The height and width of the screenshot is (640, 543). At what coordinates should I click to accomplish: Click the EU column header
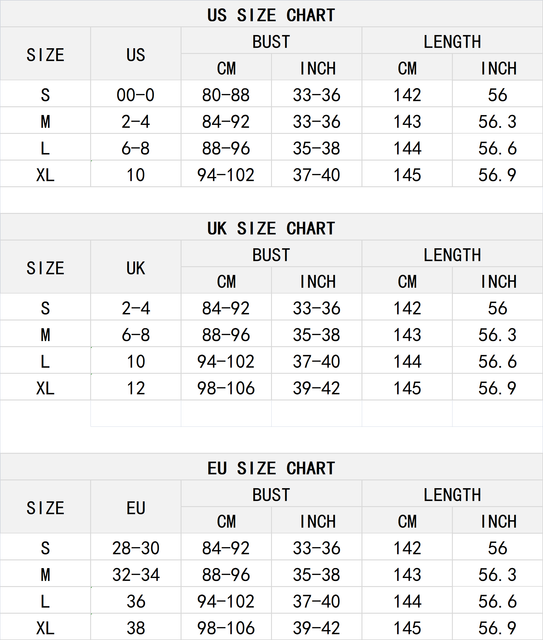(136, 508)
